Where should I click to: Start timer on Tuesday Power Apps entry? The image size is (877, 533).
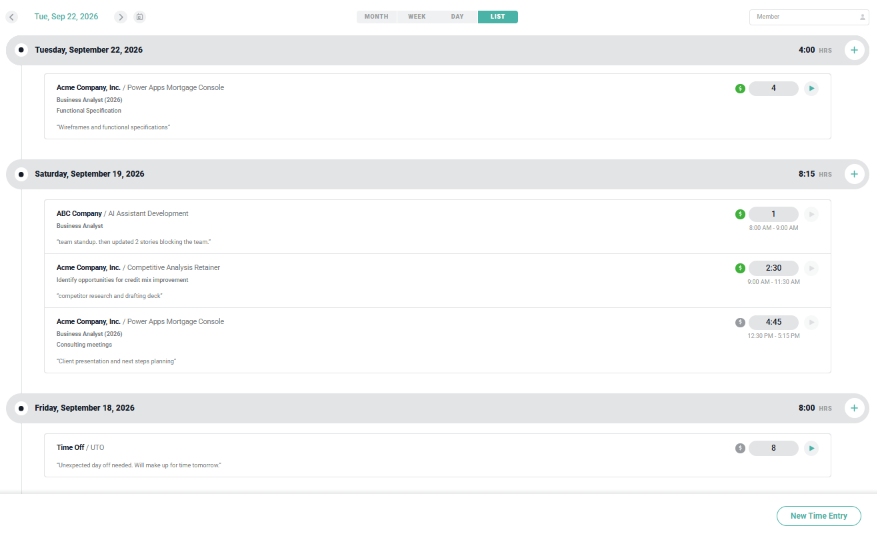(811, 88)
